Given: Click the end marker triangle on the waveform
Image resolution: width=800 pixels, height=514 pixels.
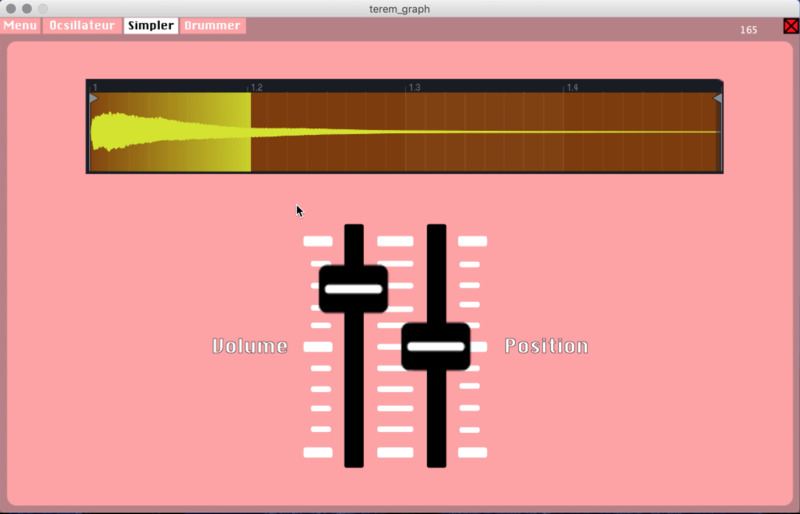Looking at the screenshot, I should [x=716, y=98].
